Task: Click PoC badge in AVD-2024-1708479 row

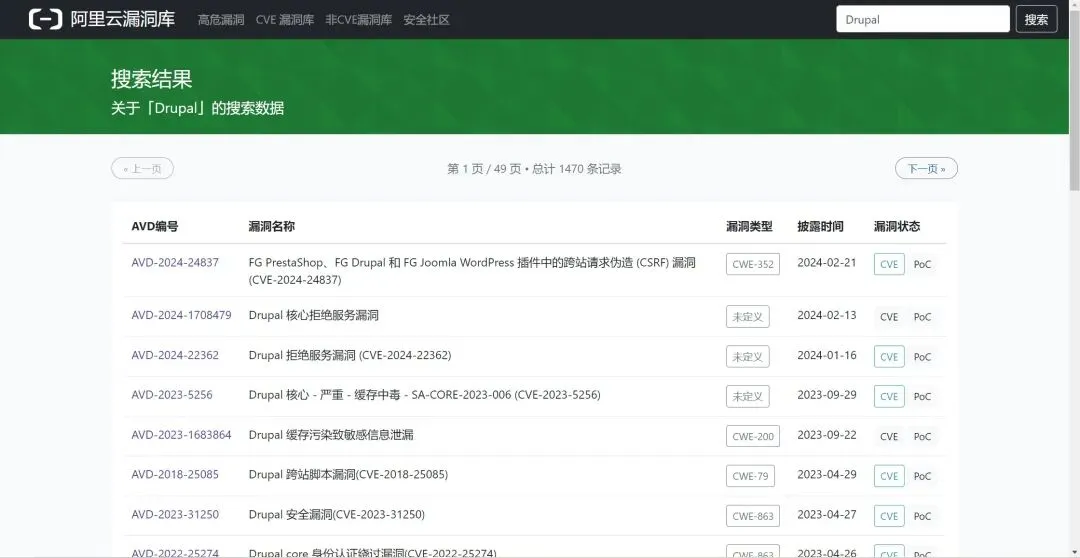Action: click(922, 317)
